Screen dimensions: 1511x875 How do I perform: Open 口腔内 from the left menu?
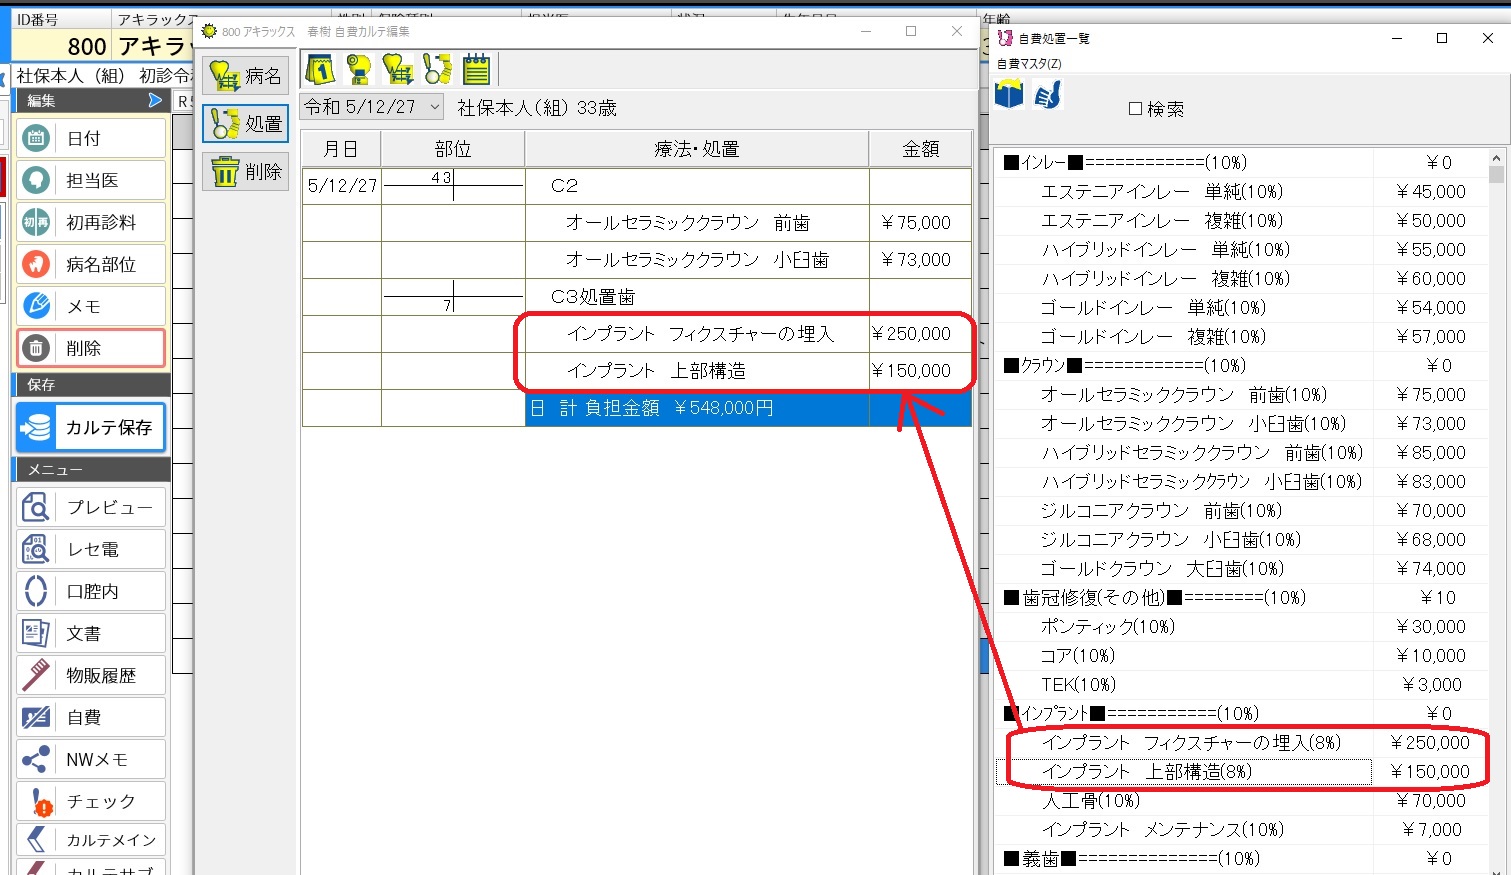[91, 591]
